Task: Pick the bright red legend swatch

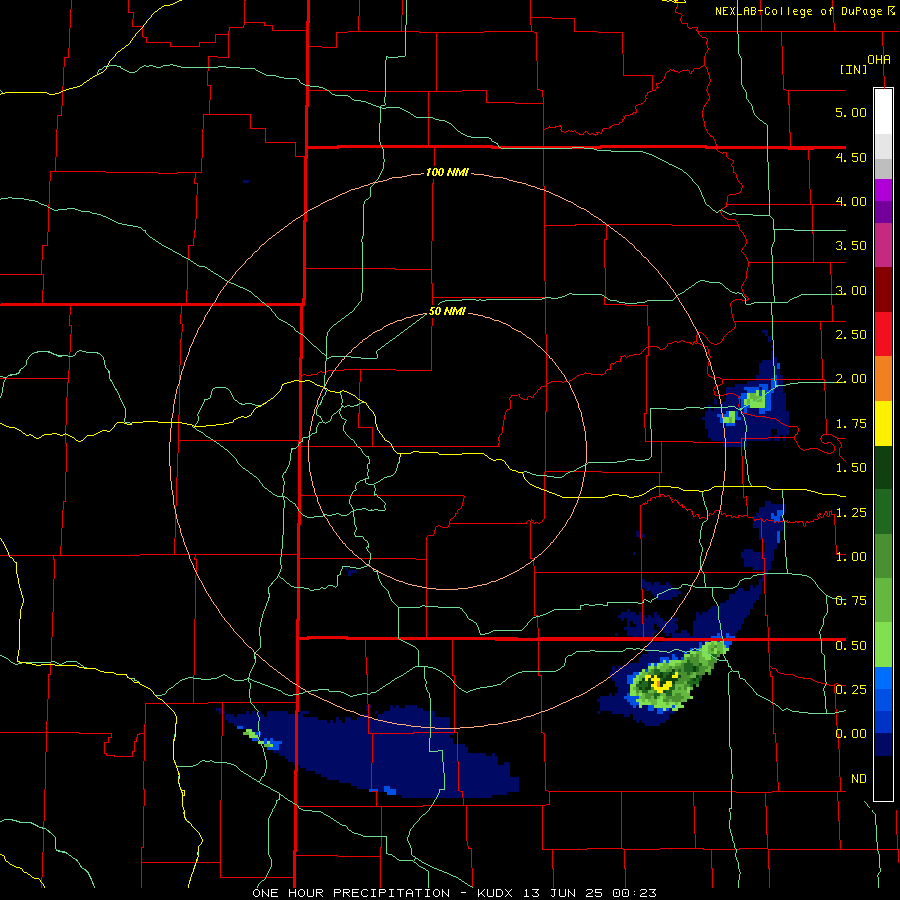Action: 883,334
